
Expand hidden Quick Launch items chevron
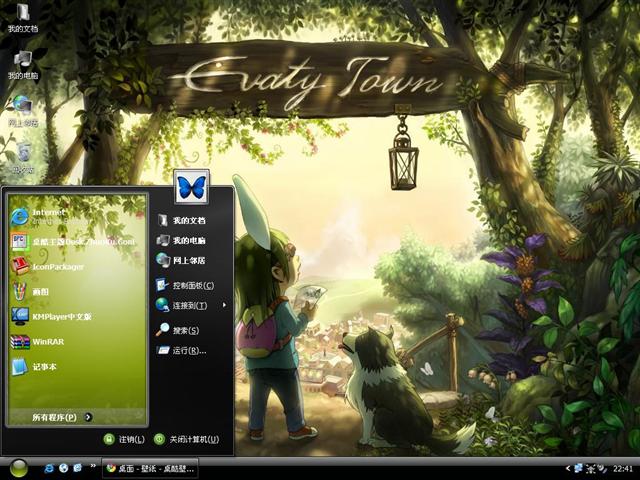tap(93, 466)
